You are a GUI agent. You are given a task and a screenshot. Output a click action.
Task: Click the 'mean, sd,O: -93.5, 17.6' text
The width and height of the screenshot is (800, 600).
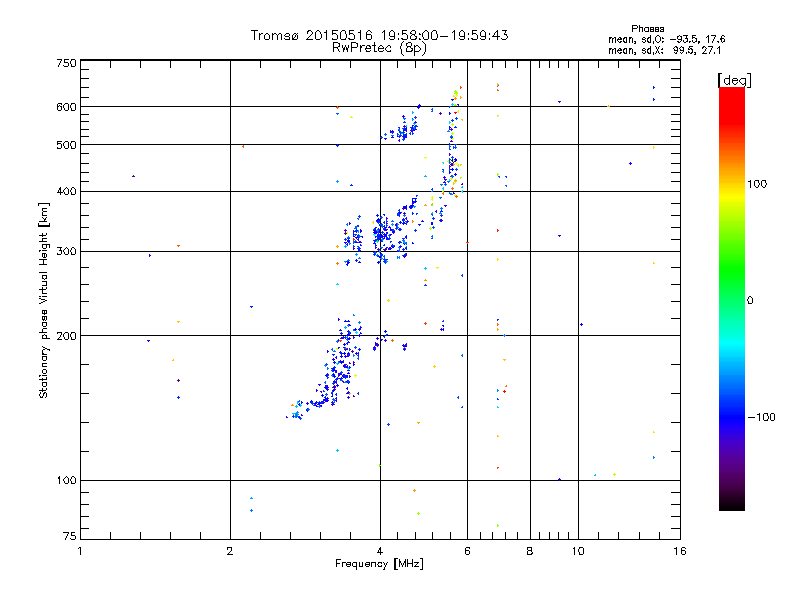pyautogui.click(x=666, y=39)
